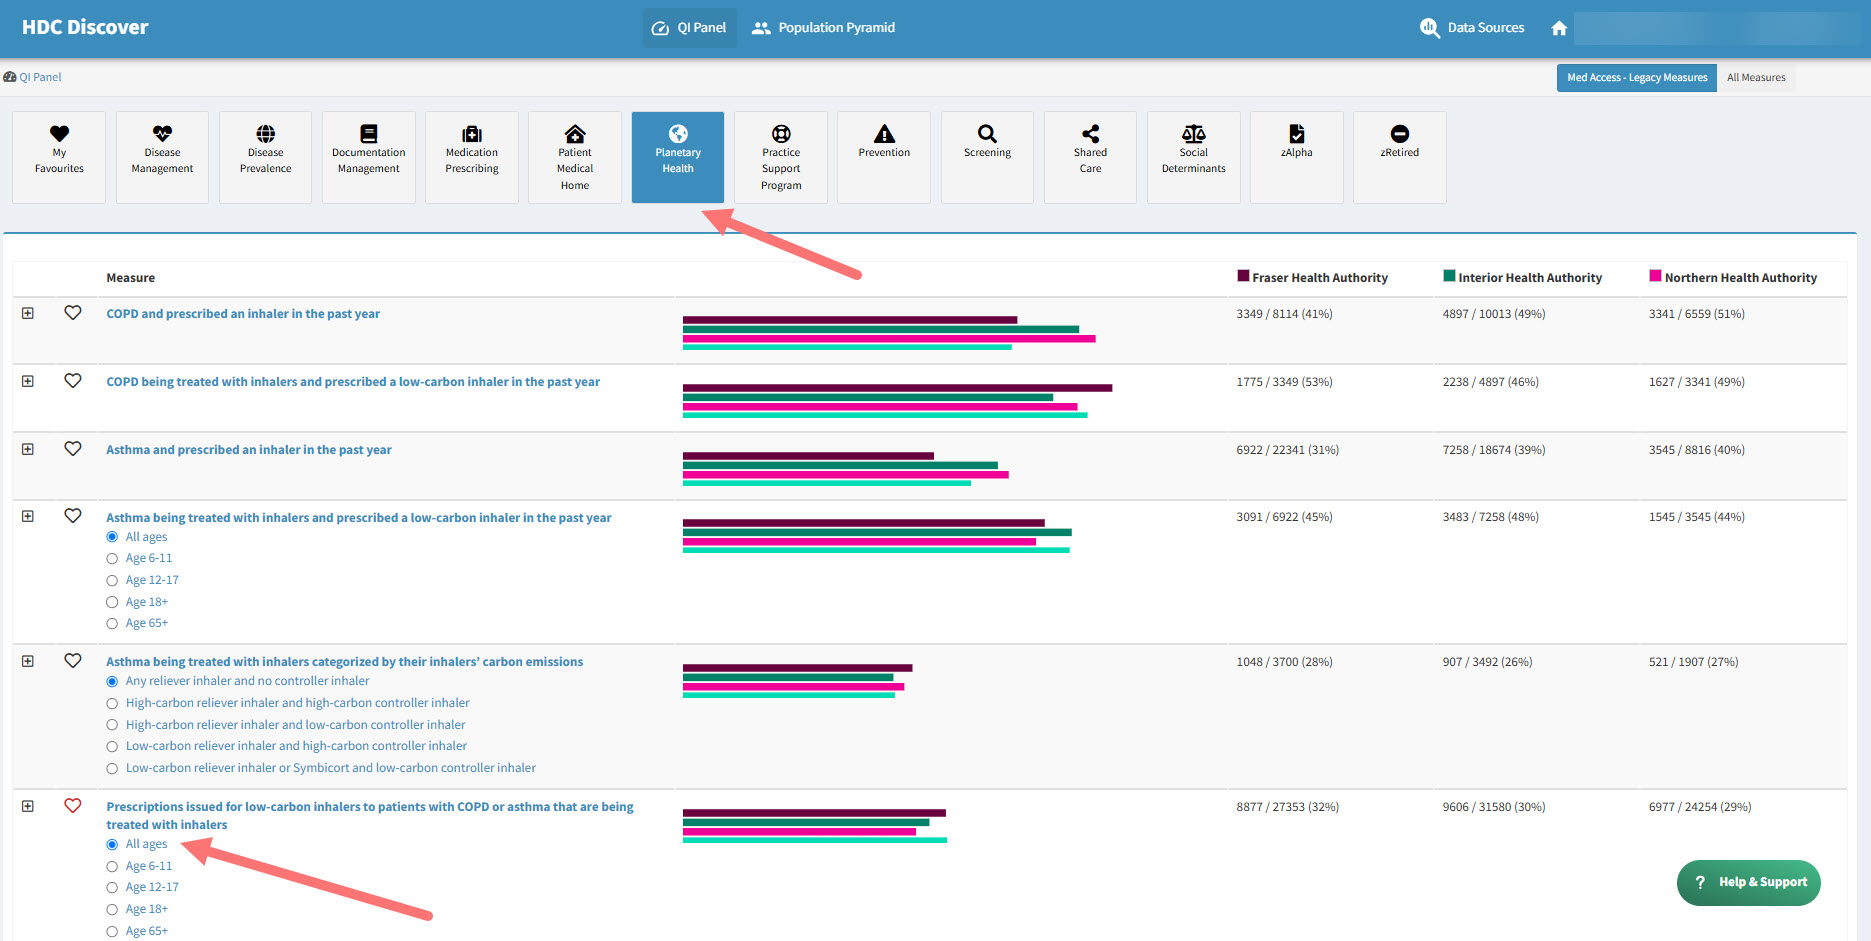The height and width of the screenshot is (941, 1871).
Task: Switch to the All Measures tab
Action: (1755, 78)
